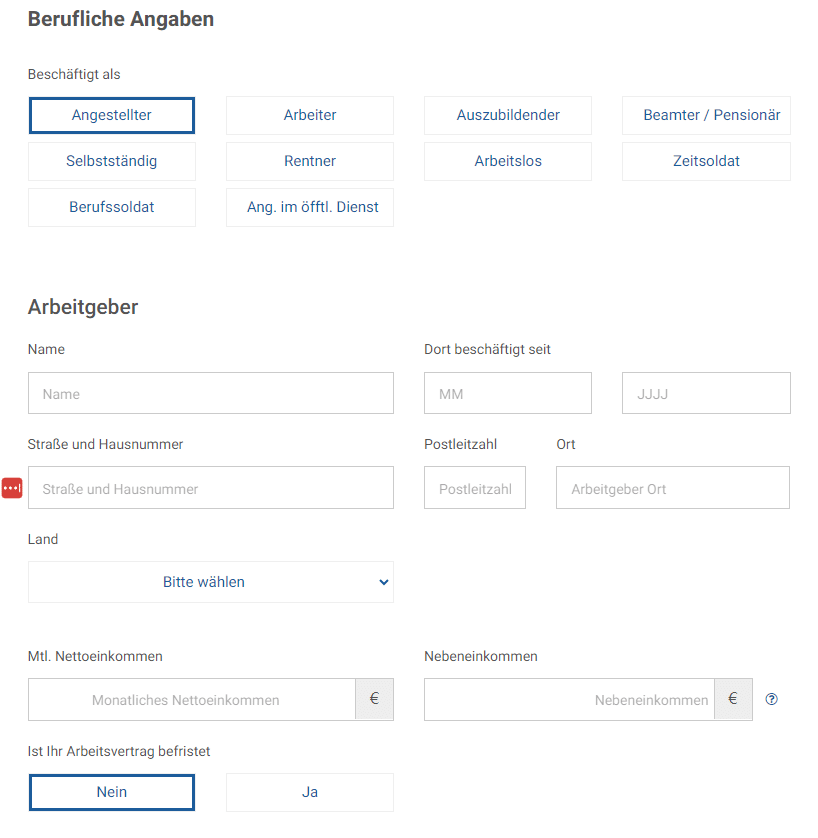
Task: Select Nein for befristet Arbeitsvertrag
Action: click(x=112, y=793)
